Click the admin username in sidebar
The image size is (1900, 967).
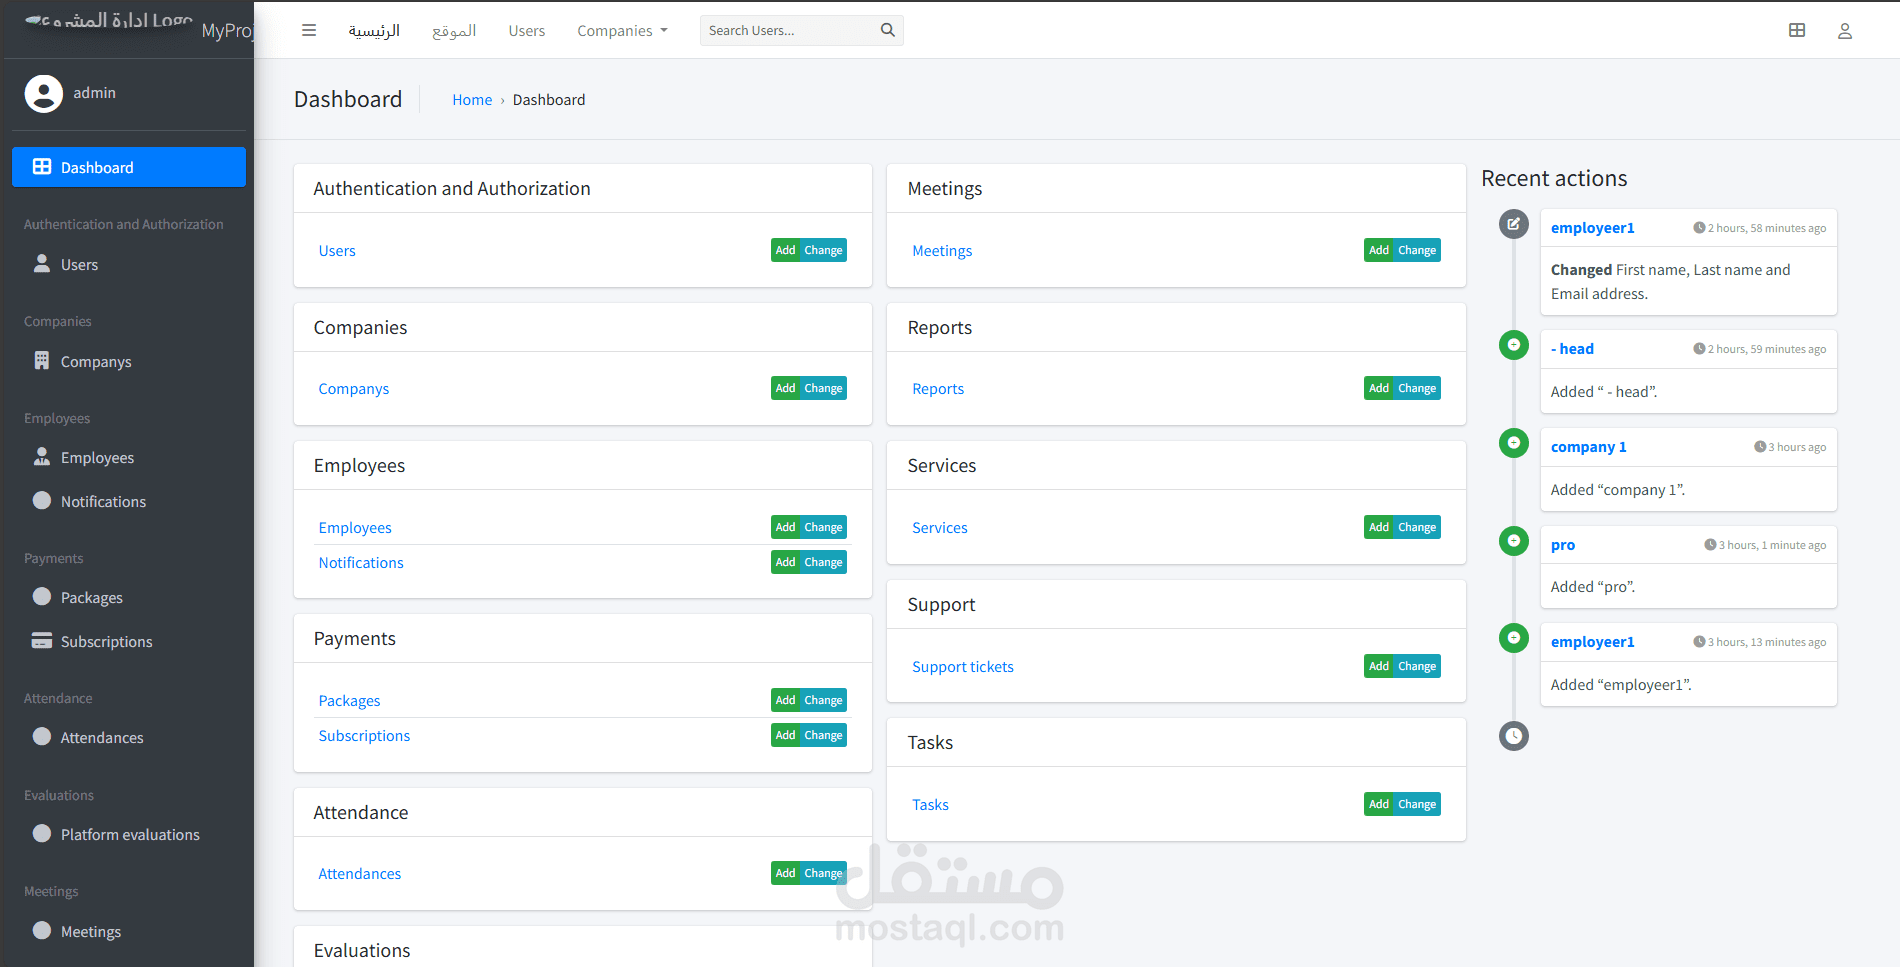pos(94,93)
